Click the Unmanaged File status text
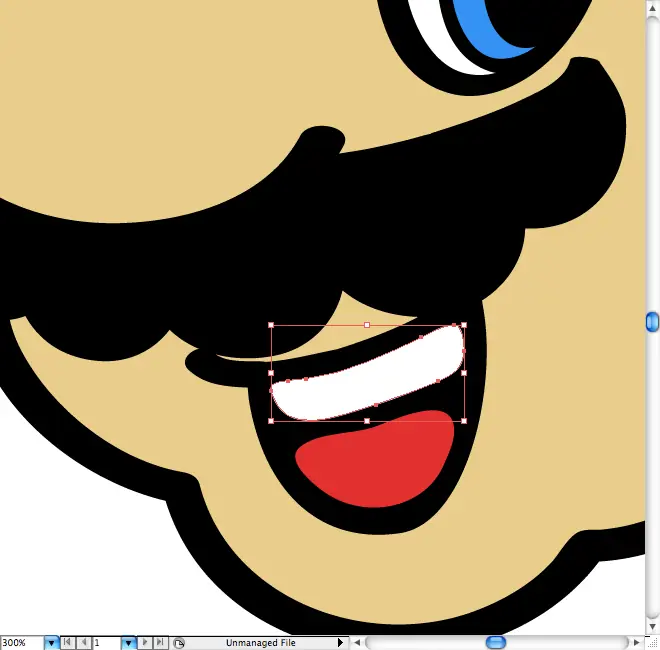The height and width of the screenshot is (650, 660). tap(261, 643)
